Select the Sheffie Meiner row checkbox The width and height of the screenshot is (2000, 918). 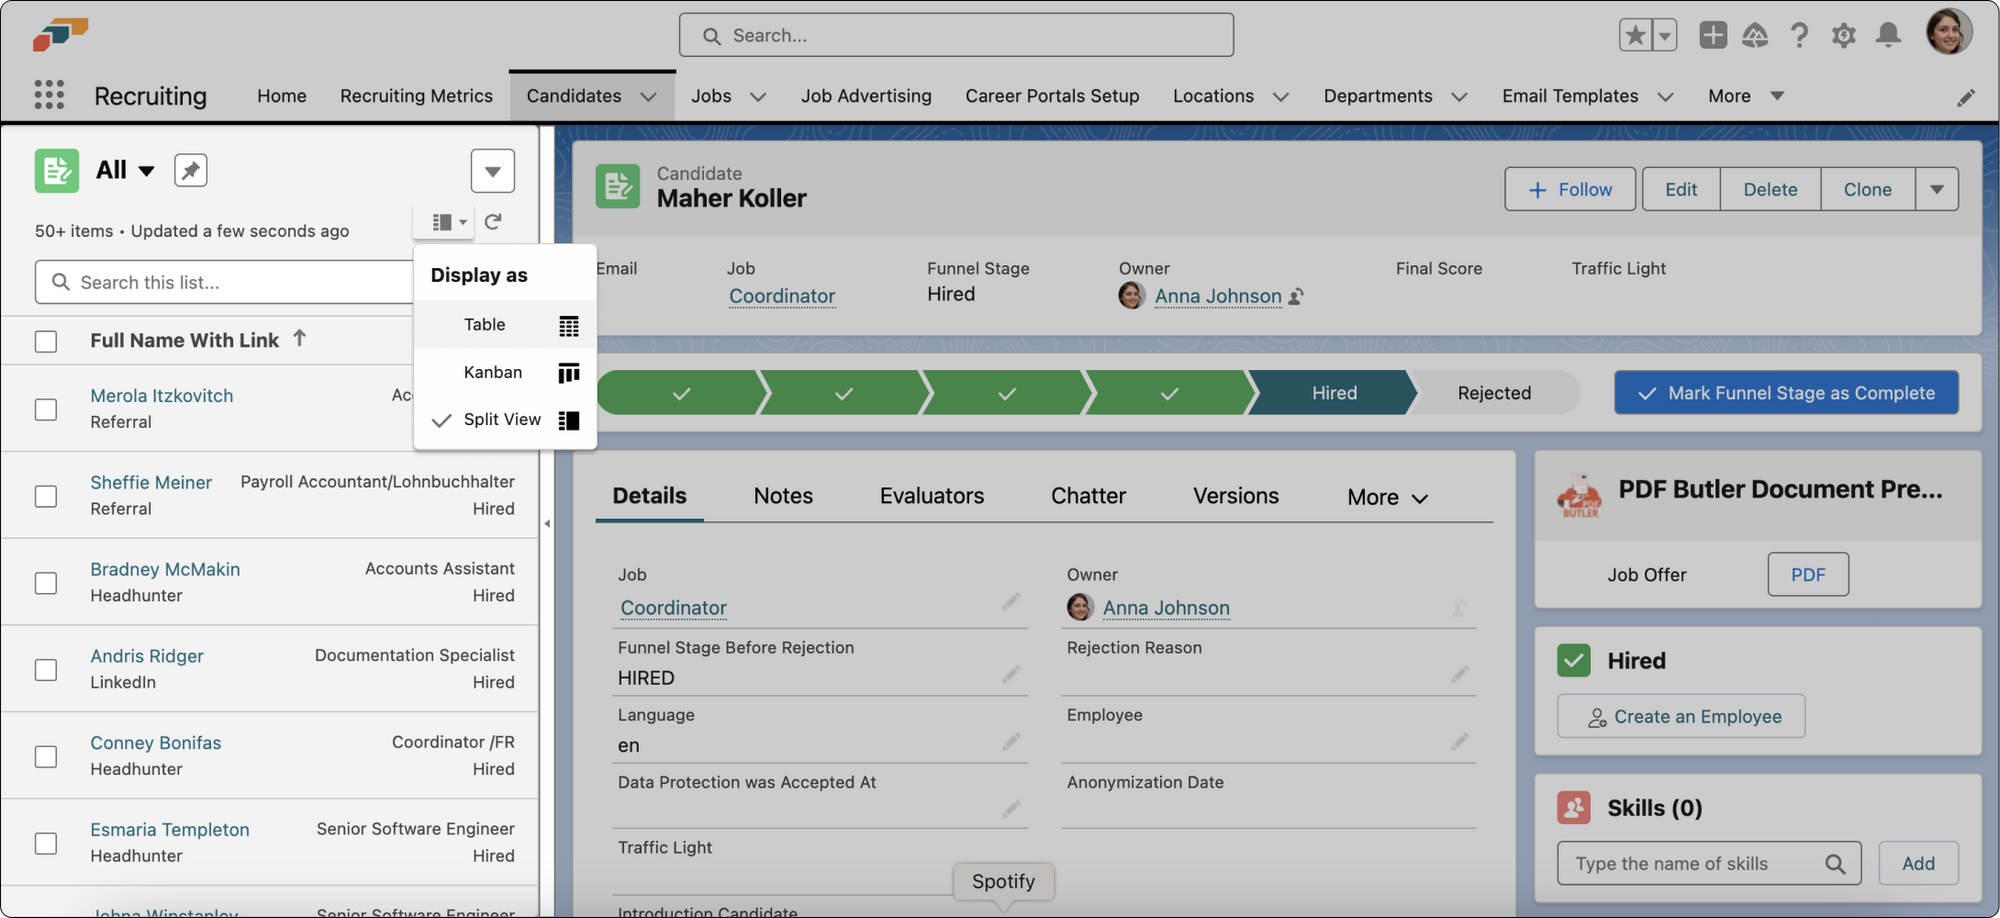46,497
